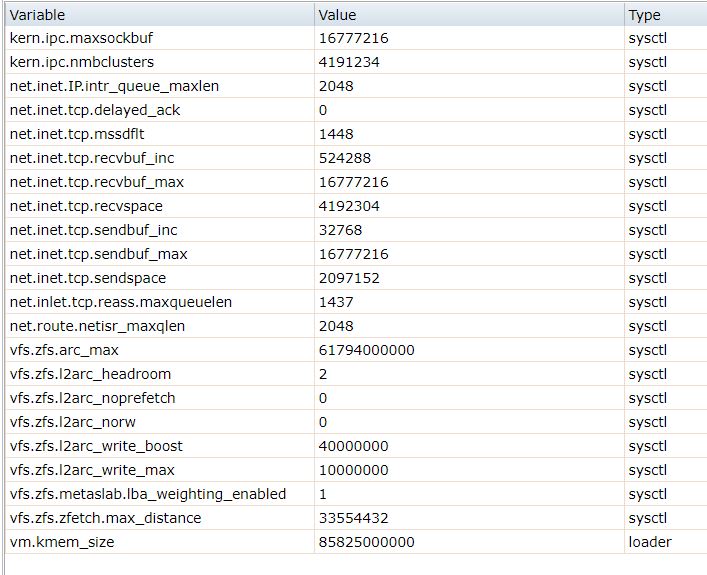The height and width of the screenshot is (575, 707).
Task: Click value 2097152 for sendspace
Action: click(349, 278)
